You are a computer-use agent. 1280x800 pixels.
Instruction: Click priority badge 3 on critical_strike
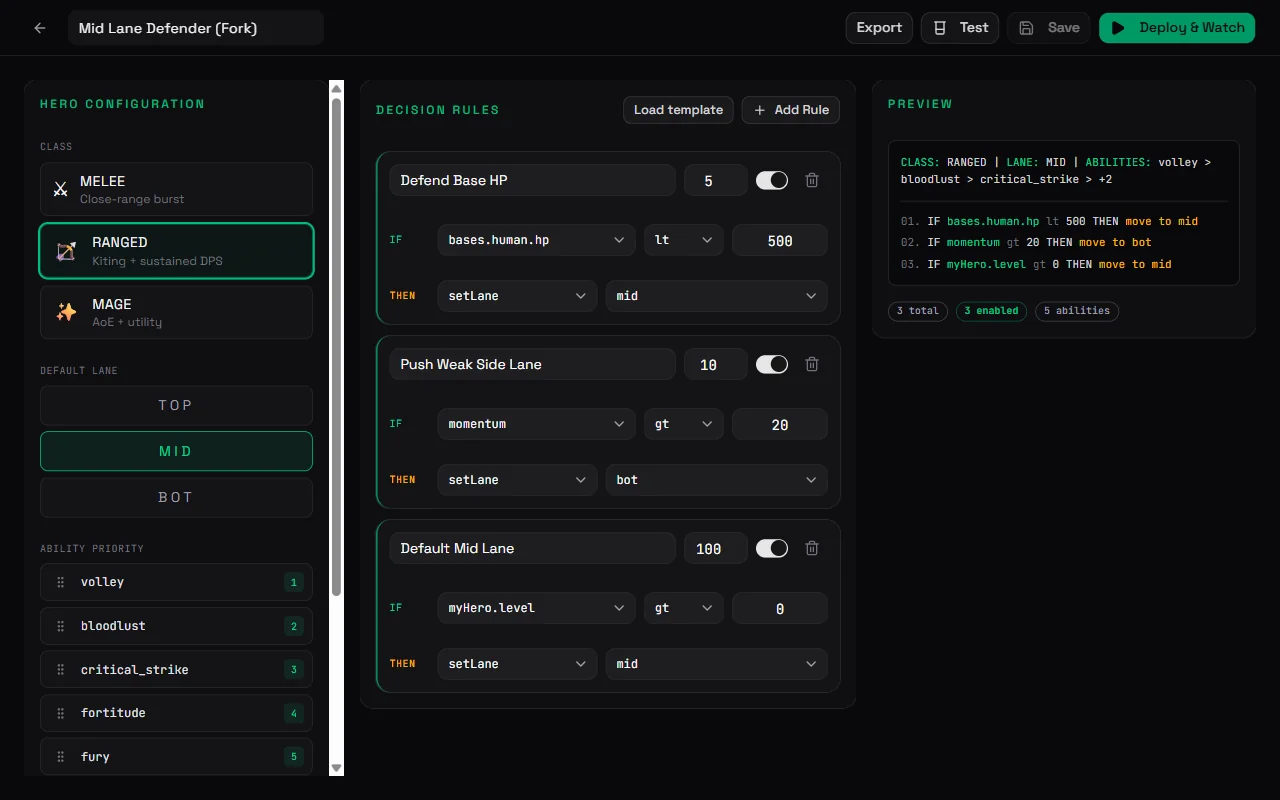(x=293, y=670)
